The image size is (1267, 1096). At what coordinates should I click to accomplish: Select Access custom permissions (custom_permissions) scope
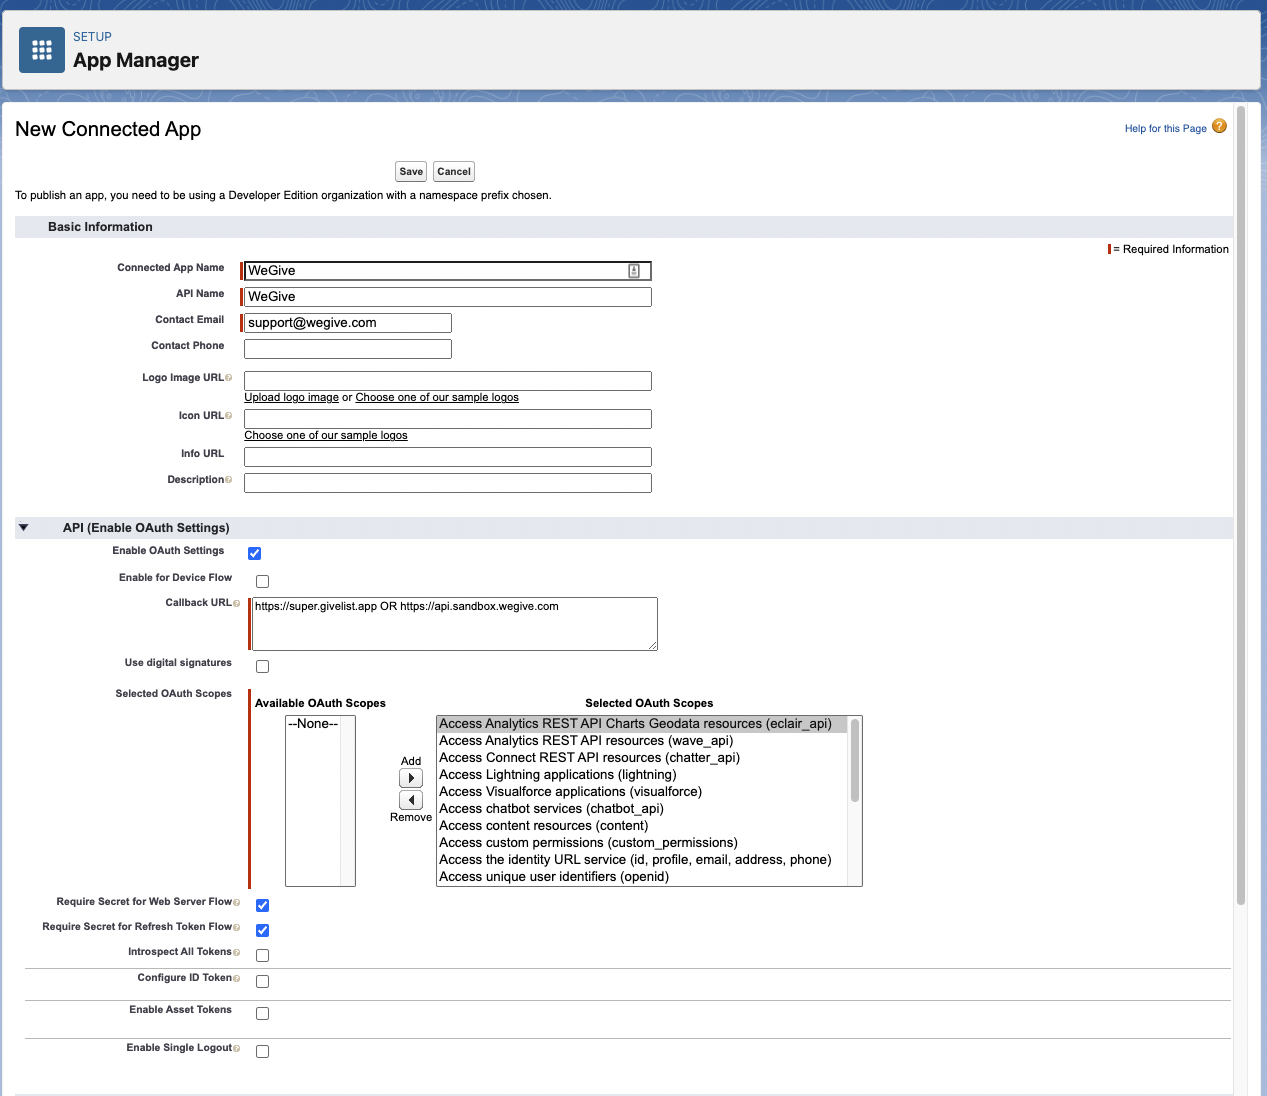pos(642,843)
